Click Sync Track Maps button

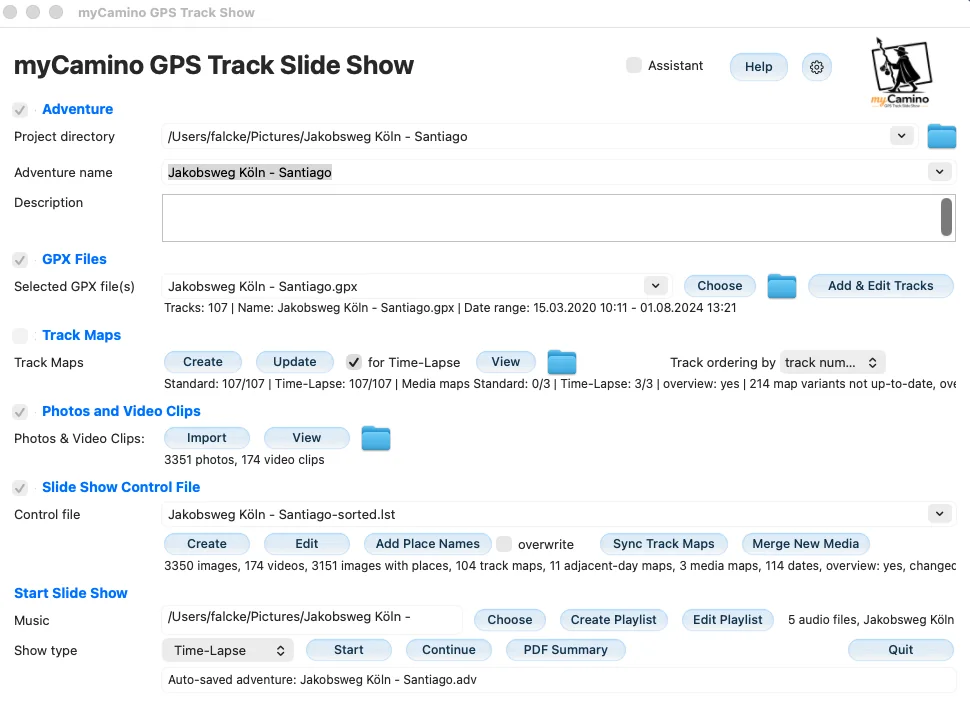point(664,544)
